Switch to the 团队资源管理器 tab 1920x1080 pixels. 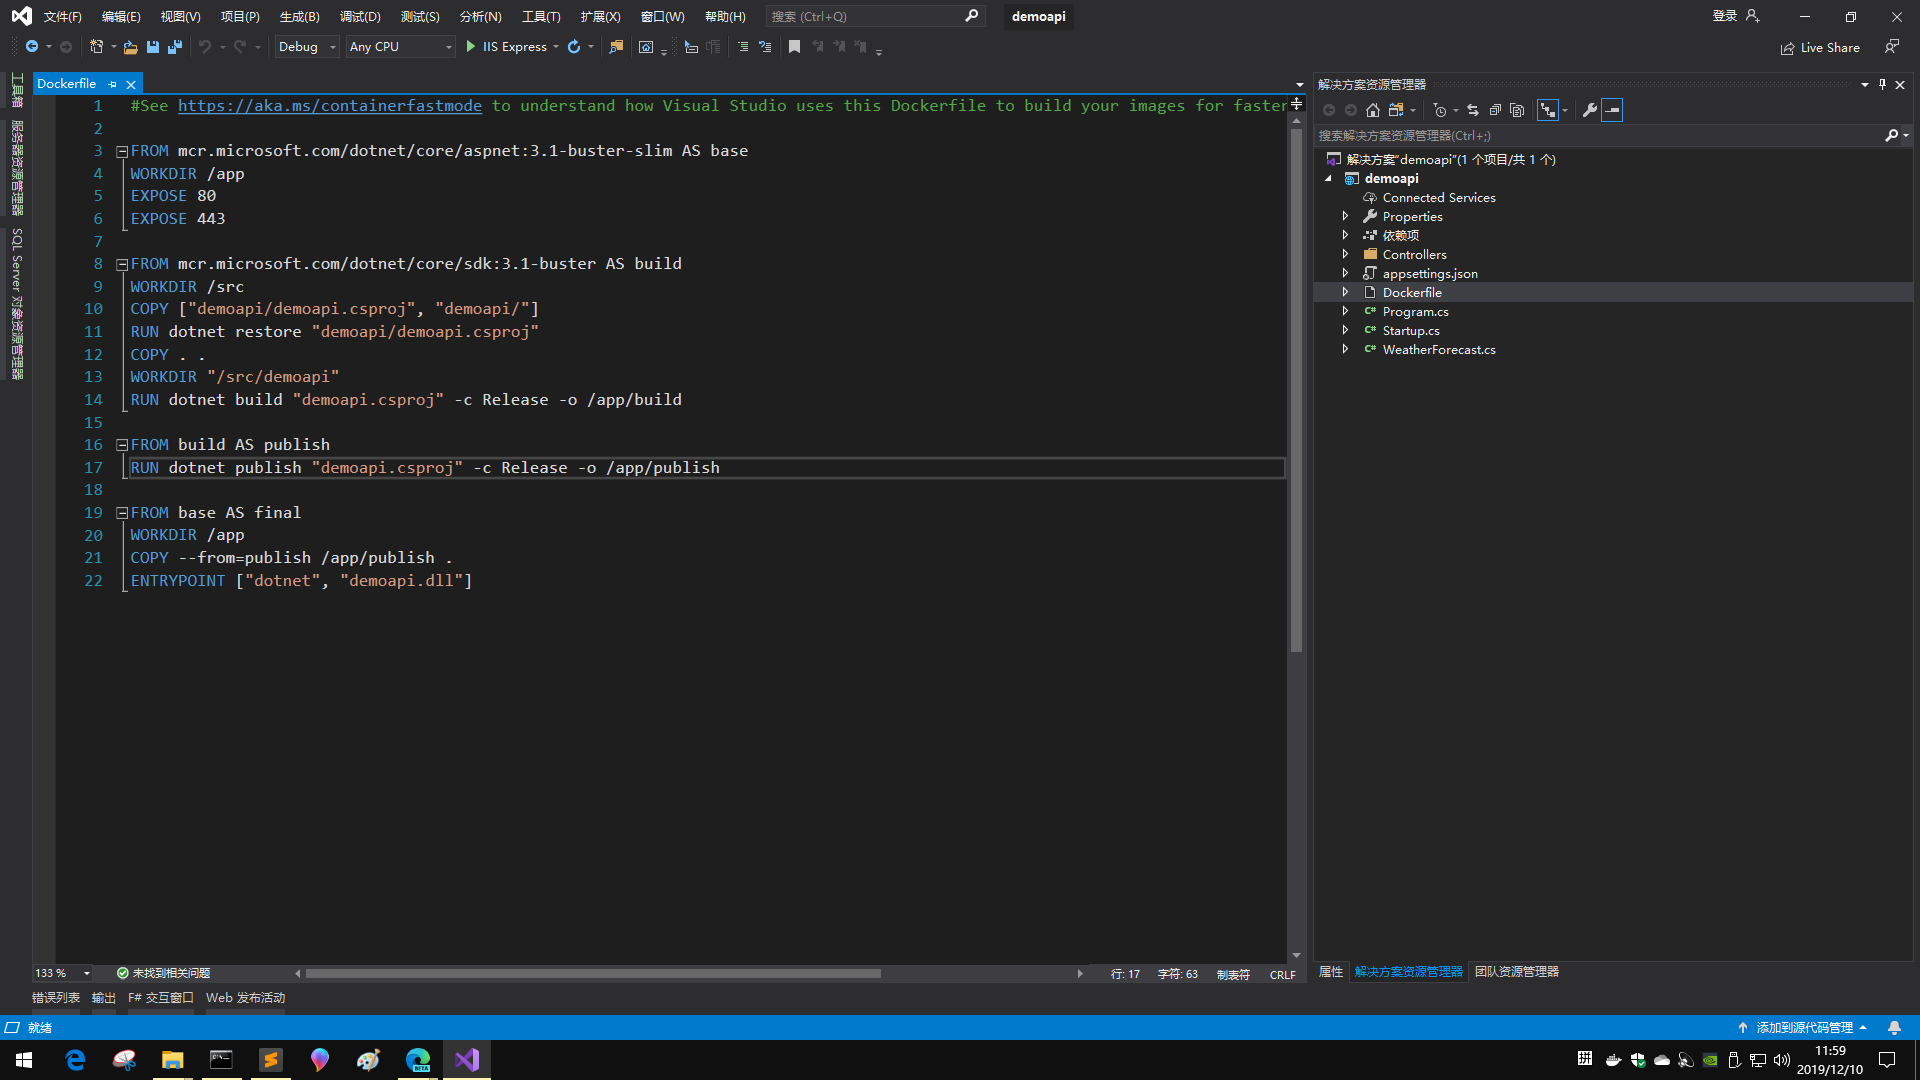point(1516,972)
